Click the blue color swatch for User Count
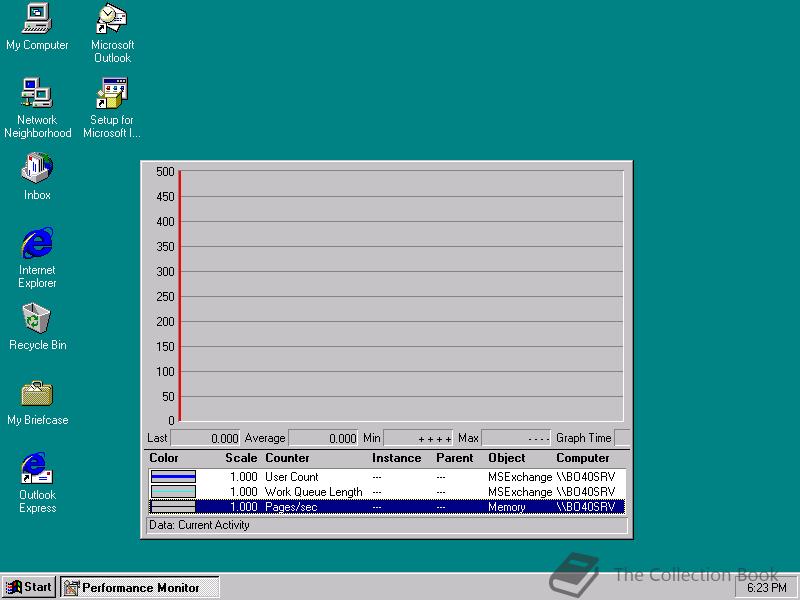Image resolution: width=800 pixels, height=600 pixels. 173,477
